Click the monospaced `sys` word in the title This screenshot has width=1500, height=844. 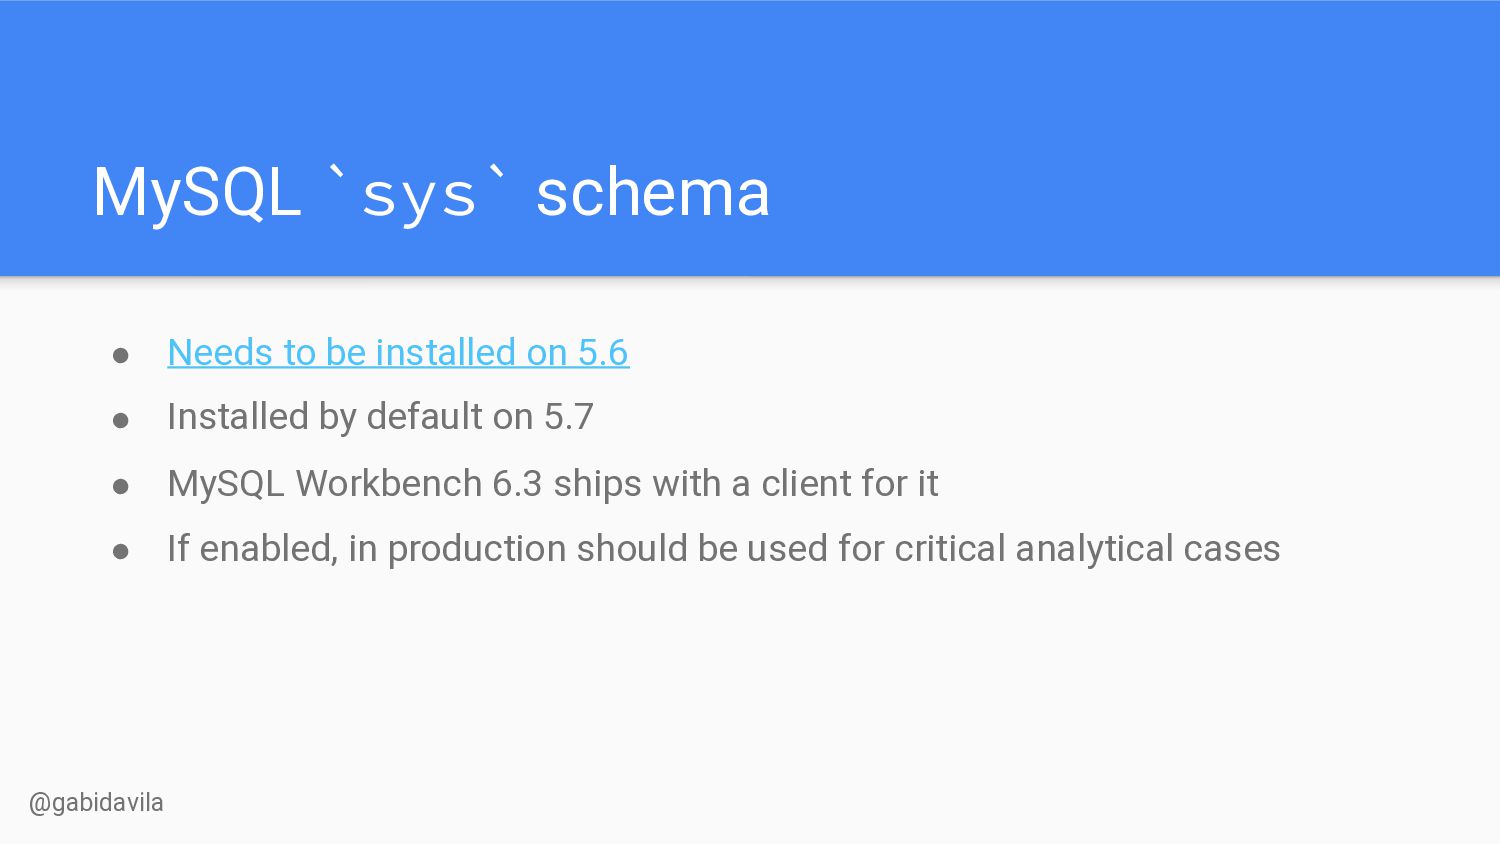pyautogui.click(x=419, y=195)
